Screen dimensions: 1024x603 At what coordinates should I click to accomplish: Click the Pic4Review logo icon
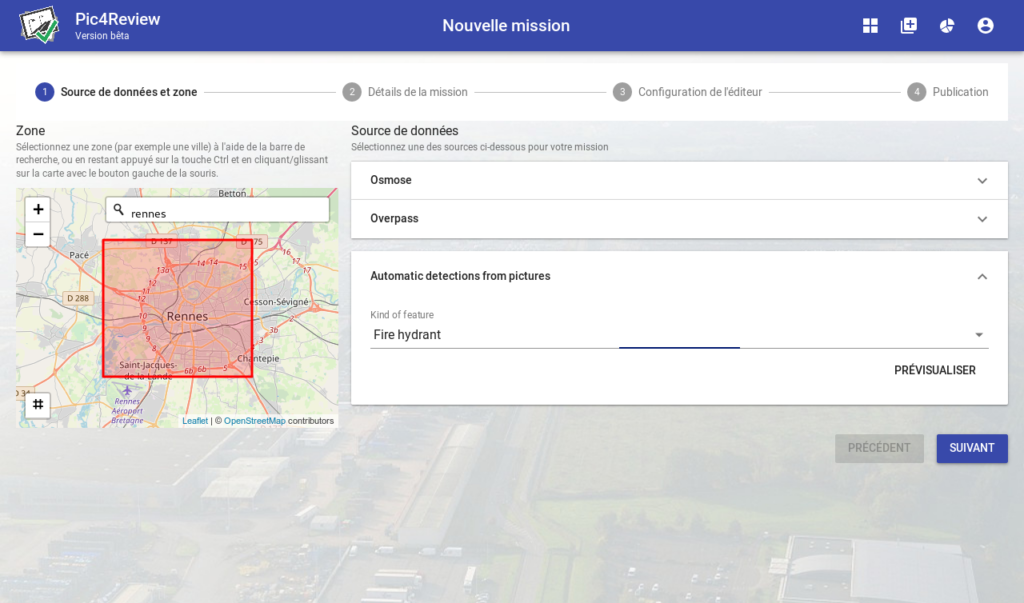coord(40,26)
